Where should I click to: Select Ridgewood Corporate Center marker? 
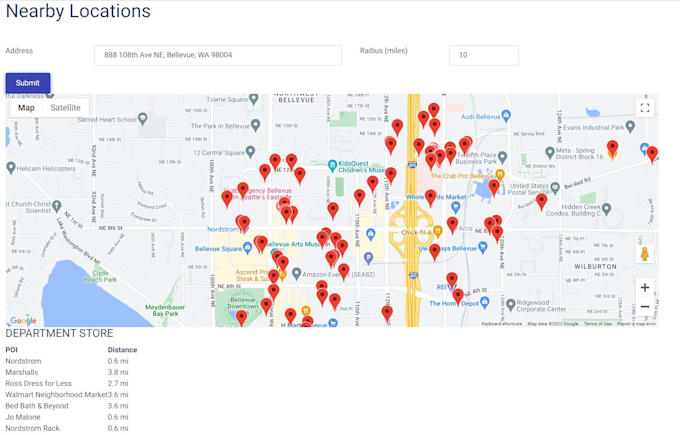[x=510, y=304]
